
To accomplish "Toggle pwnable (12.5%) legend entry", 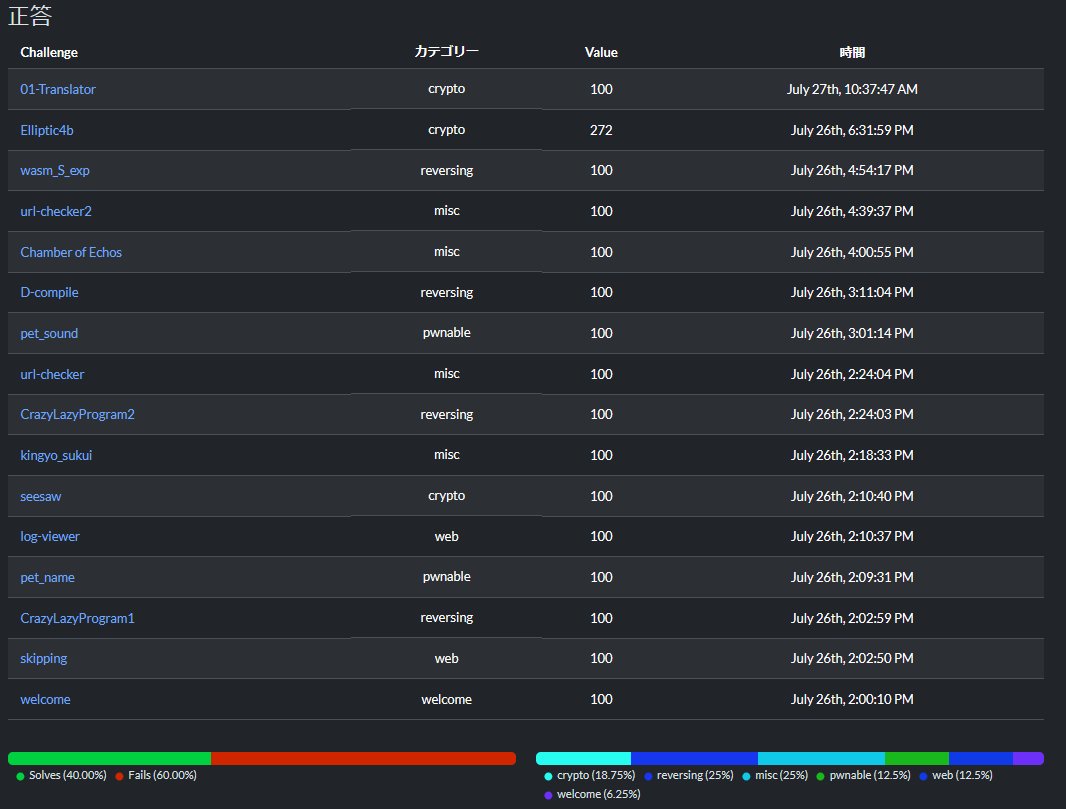I will [863, 776].
